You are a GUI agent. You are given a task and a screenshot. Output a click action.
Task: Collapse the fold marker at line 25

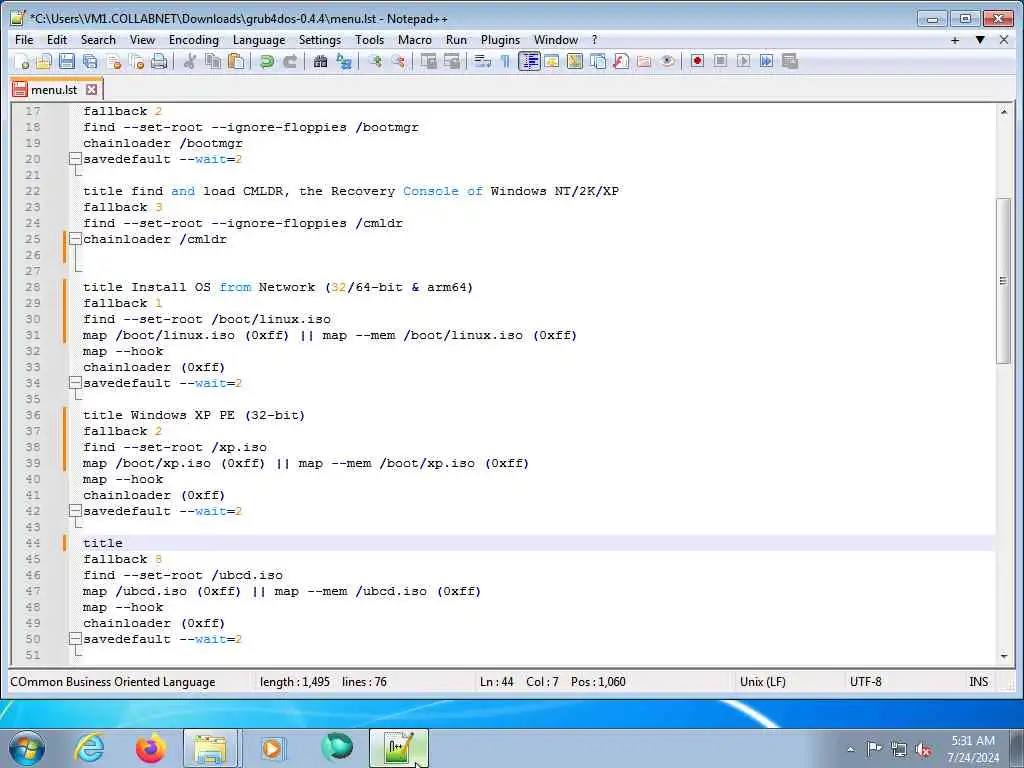(75, 239)
